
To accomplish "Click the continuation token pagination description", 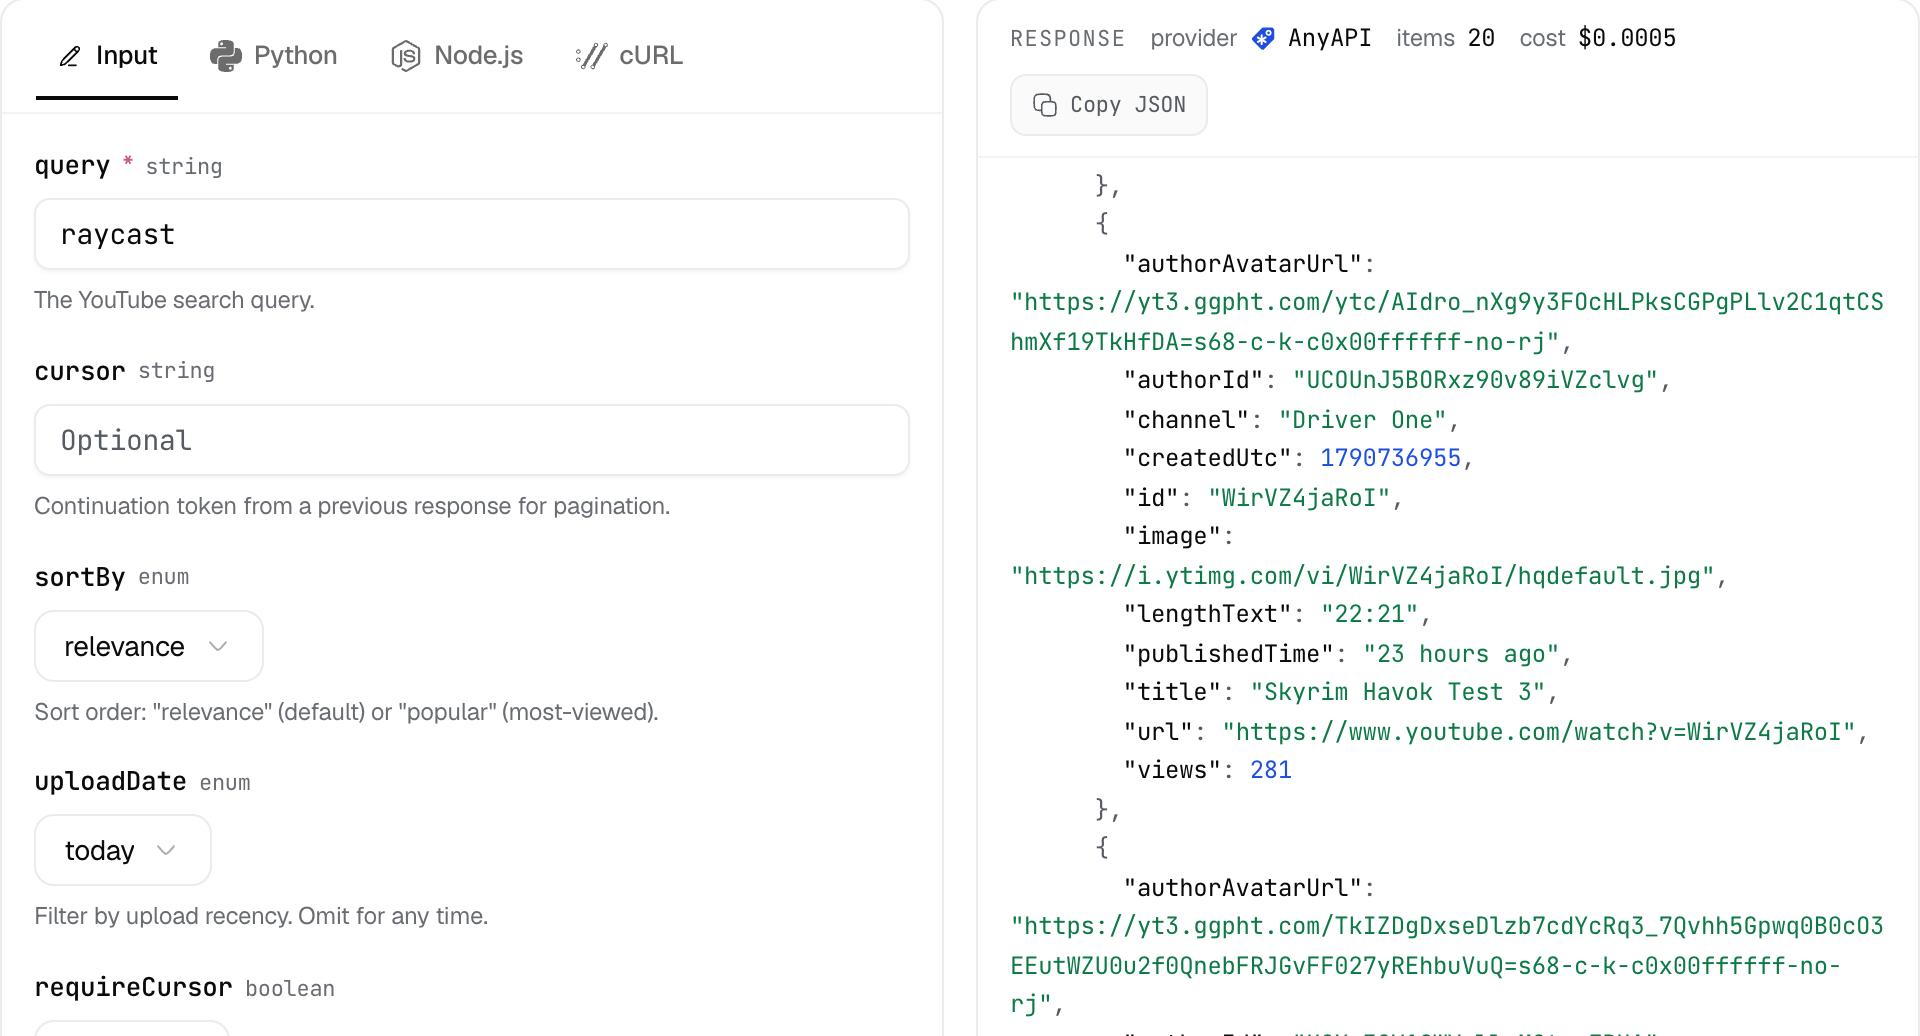I will pyautogui.click(x=352, y=506).
